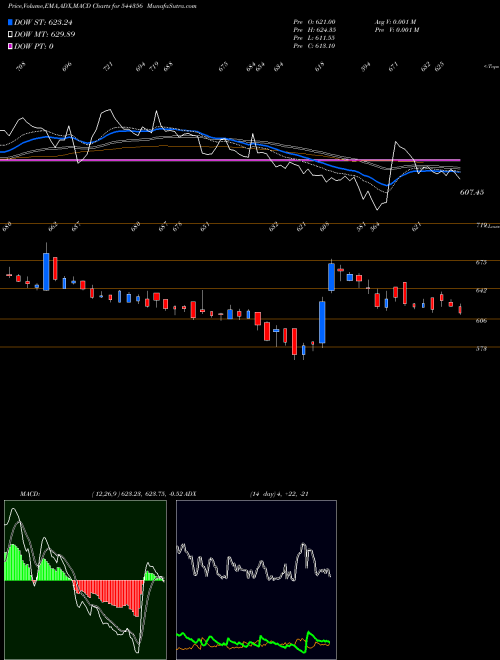Viewport: 500px width, 660px height.
Task: Click the 578 price axis label
Action: [x=481, y=349]
